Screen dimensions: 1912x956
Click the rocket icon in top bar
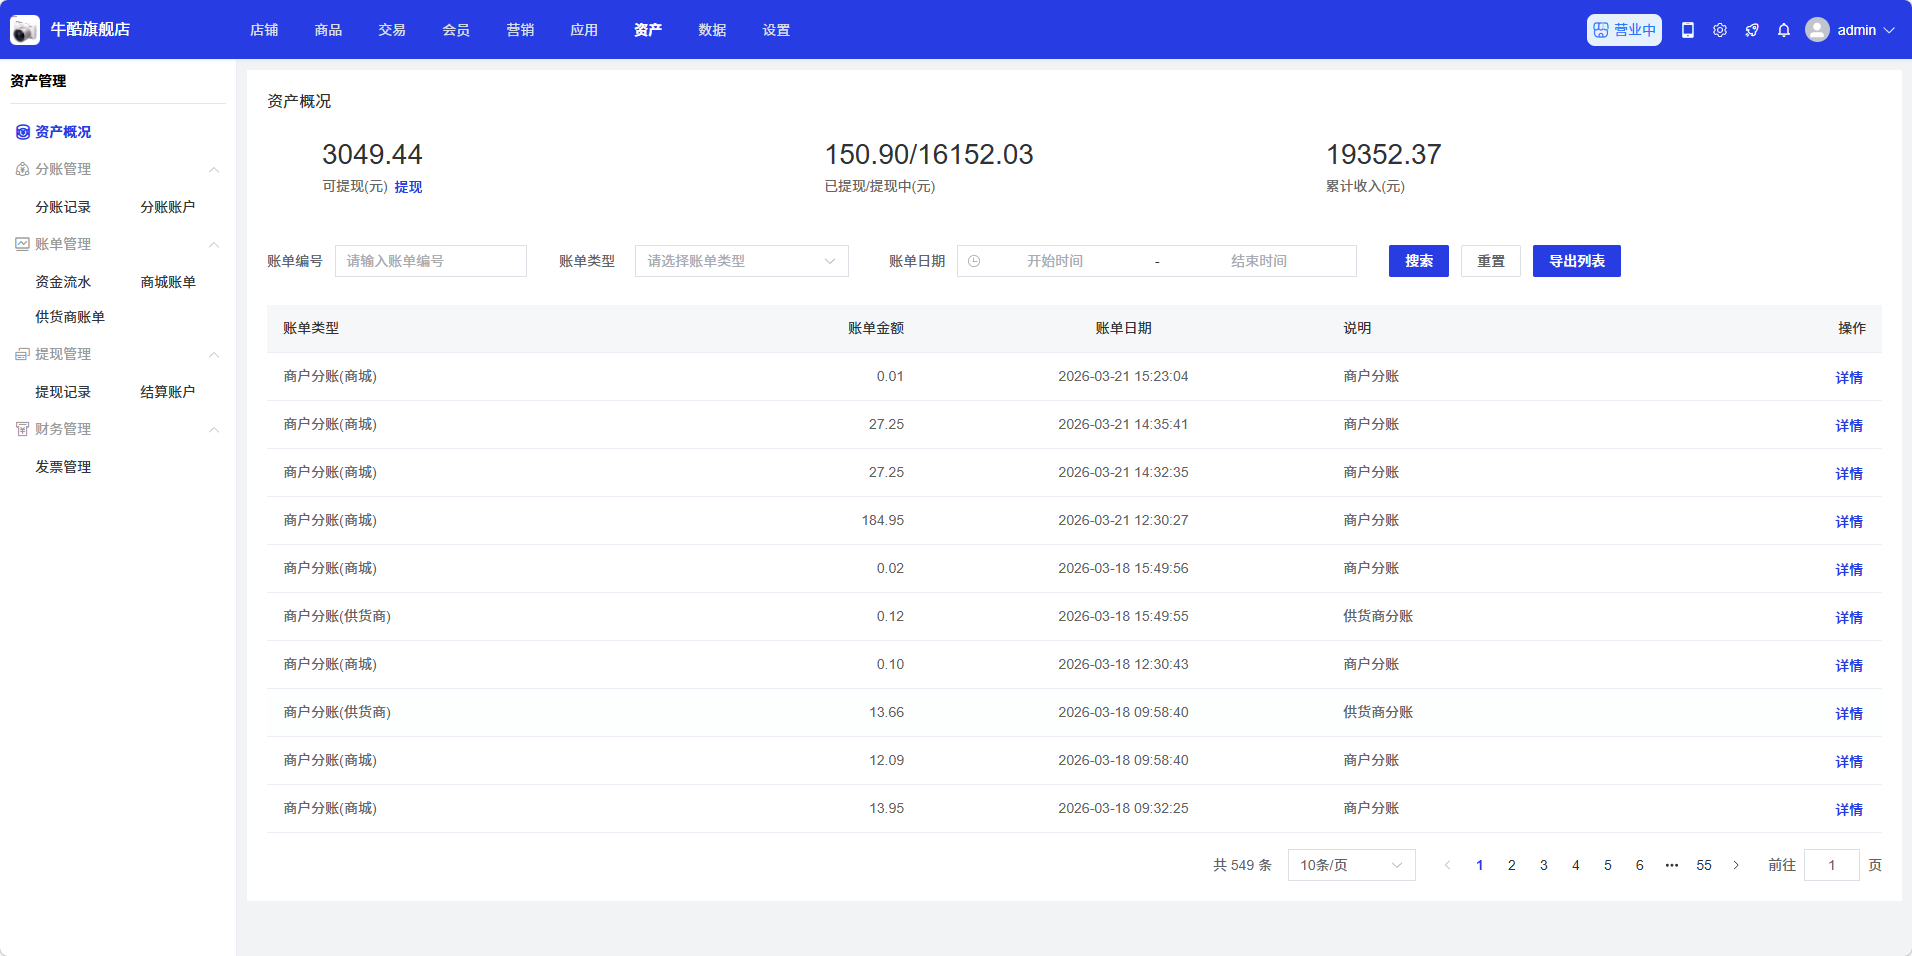click(x=1752, y=30)
